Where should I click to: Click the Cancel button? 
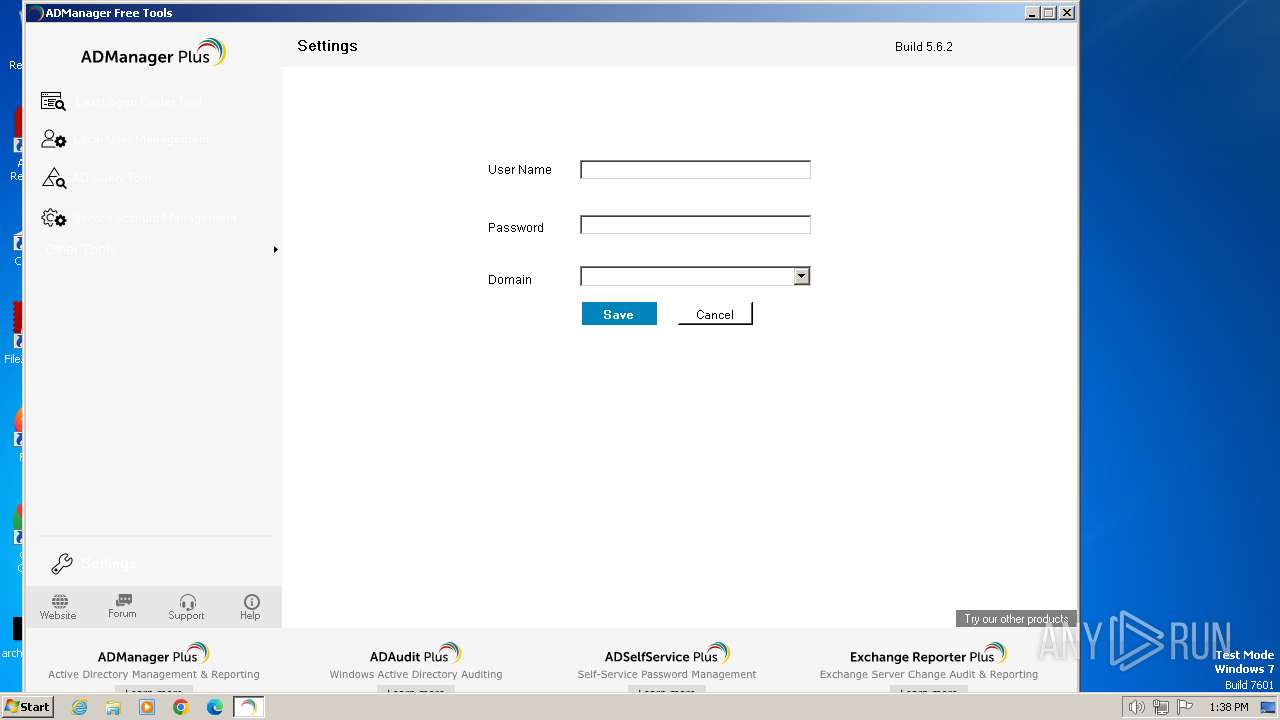pos(715,314)
